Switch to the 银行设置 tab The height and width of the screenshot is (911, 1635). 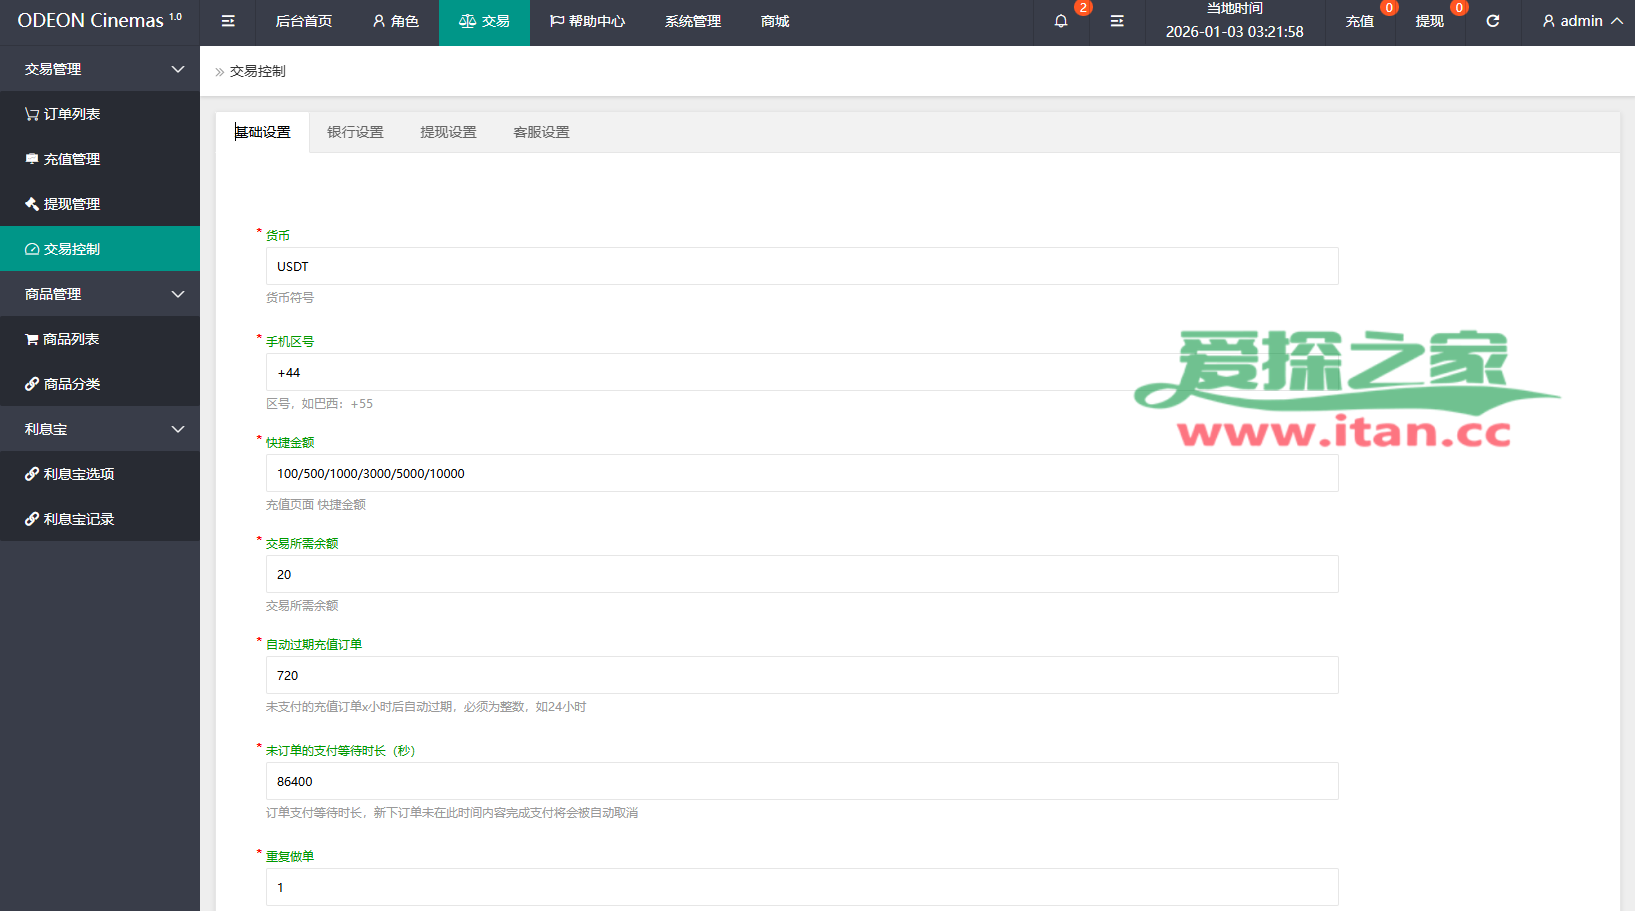point(355,132)
